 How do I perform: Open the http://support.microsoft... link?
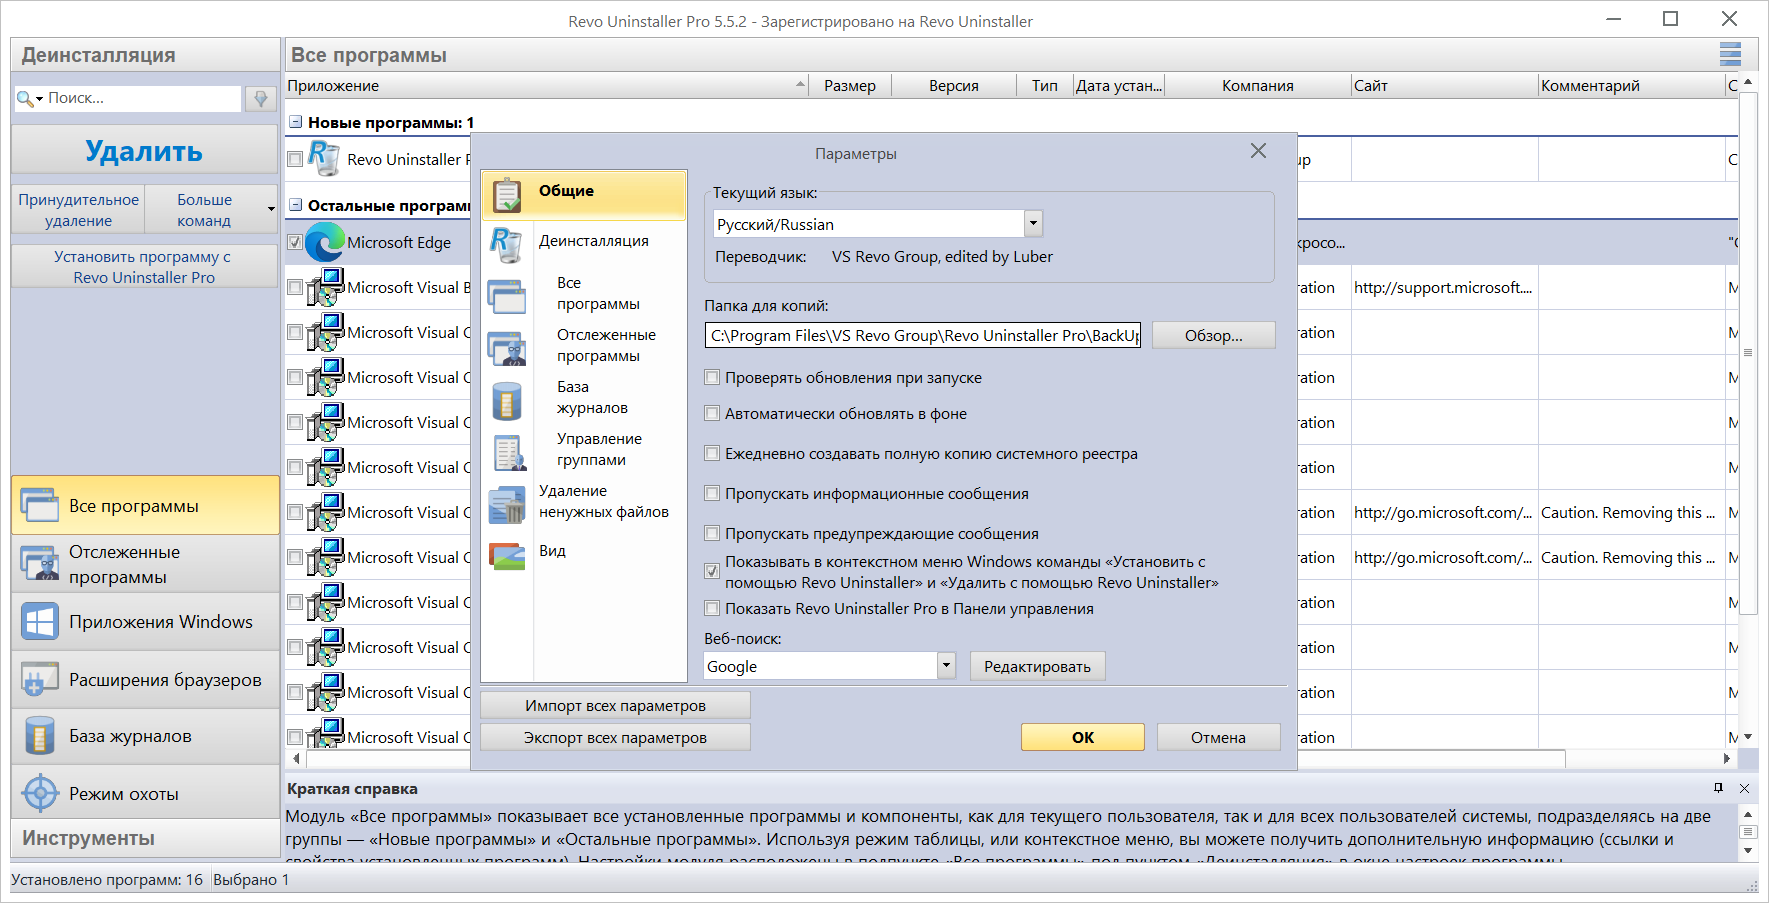[1443, 288]
